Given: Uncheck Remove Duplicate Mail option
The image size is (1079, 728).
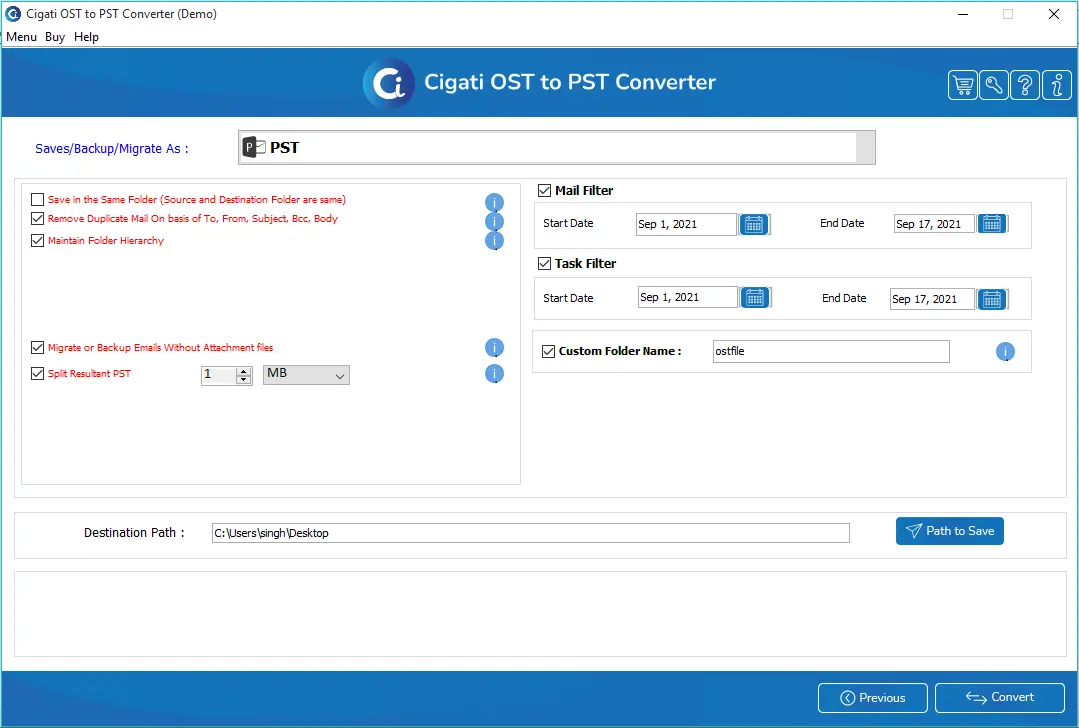Looking at the screenshot, I should coord(38,219).
